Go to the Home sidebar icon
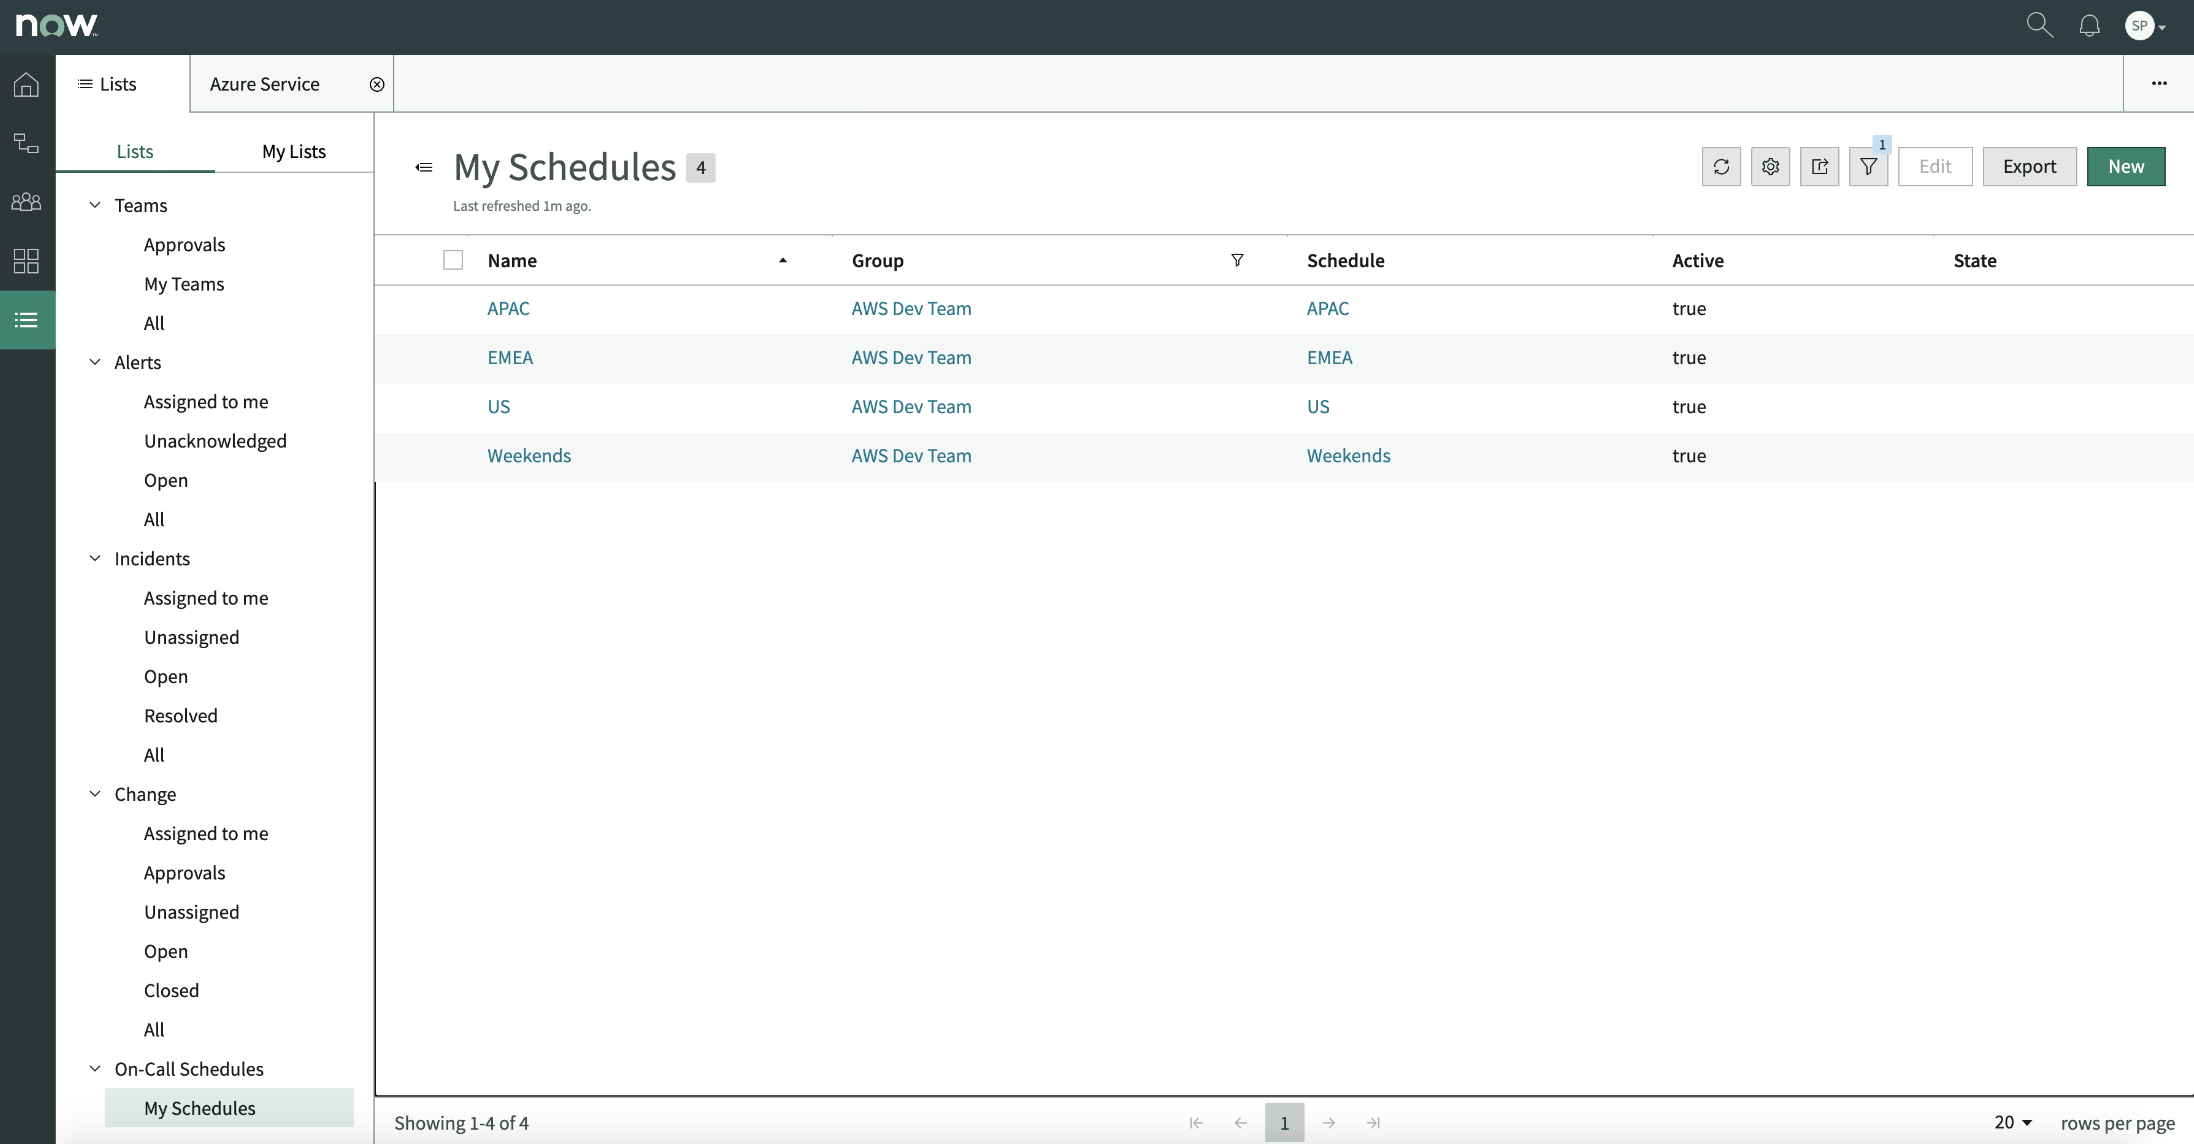The width and height of the screenshot is (2194, 1144). pyautogui.click(x=27, y=85)
